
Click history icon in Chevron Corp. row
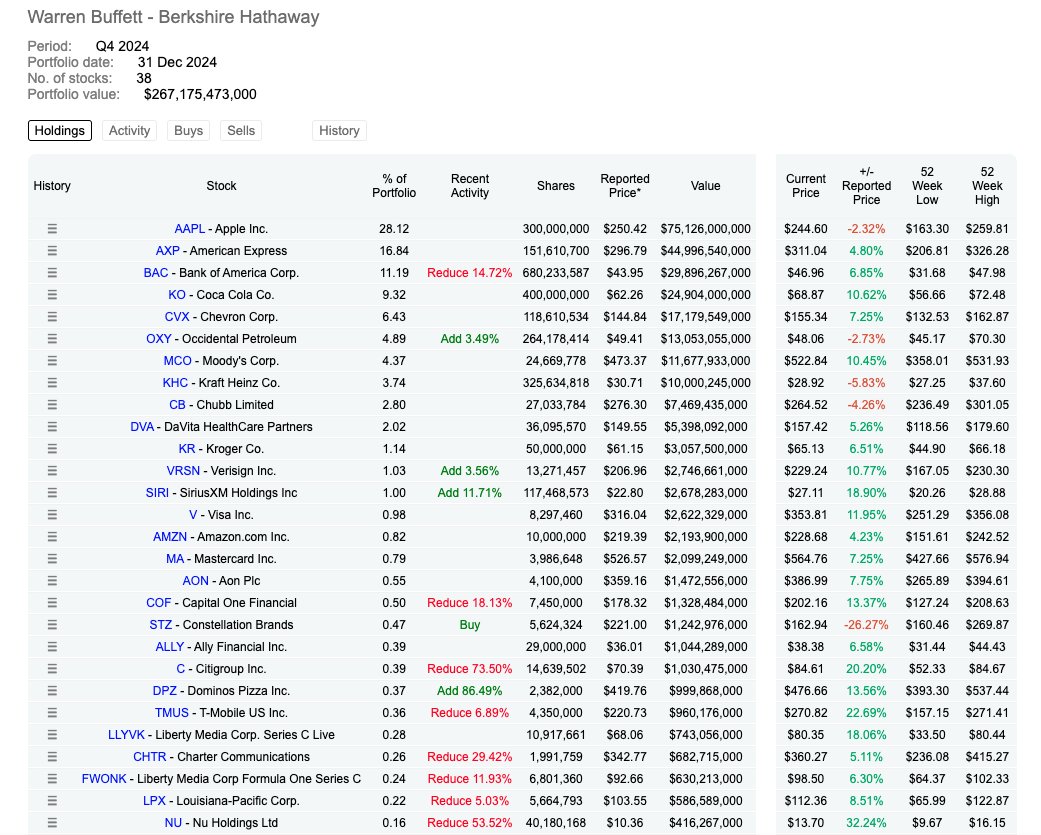(x=52, y=317)
